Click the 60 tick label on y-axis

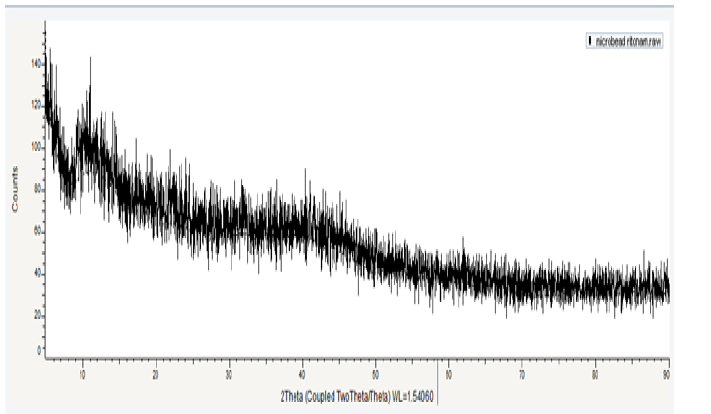(37, 230)
